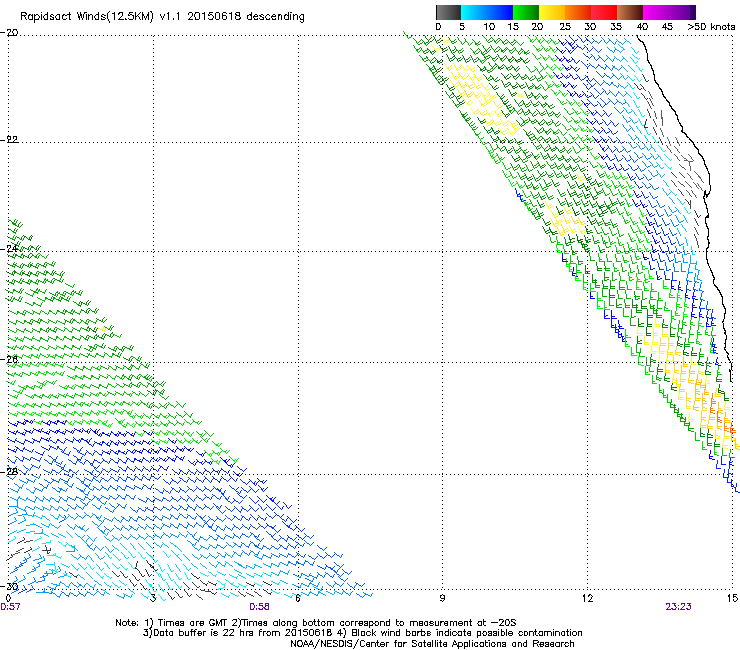This screenshot has width=740, height=650.
Task: Click the longitude 6 axis label
Action: 298,598
